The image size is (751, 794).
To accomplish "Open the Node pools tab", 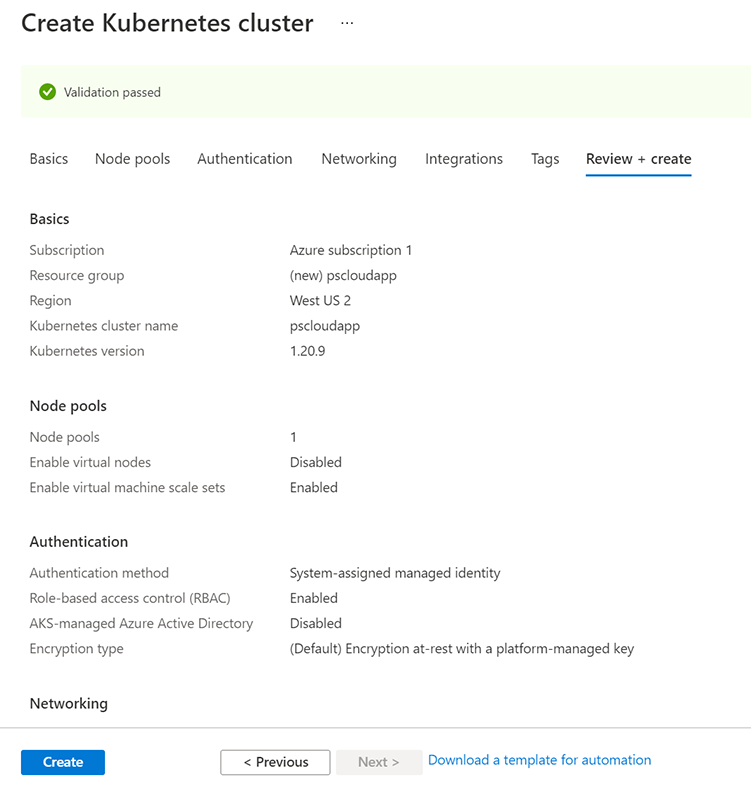I will tap(132, 159).
